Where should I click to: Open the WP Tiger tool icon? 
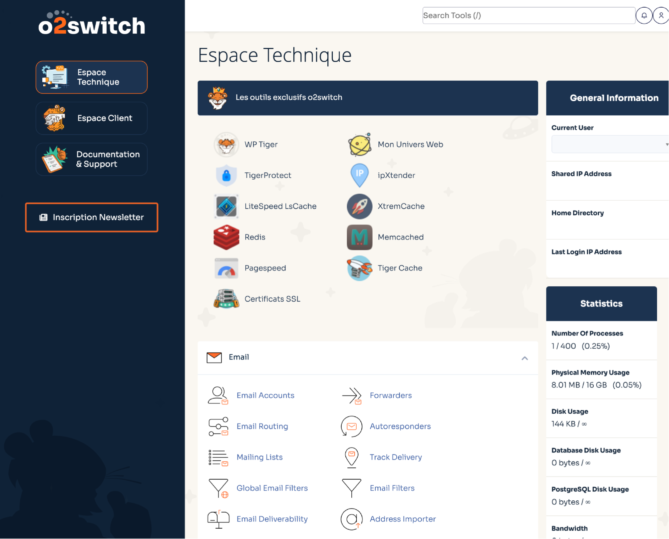pyautogui.click(x=226, y=145)
